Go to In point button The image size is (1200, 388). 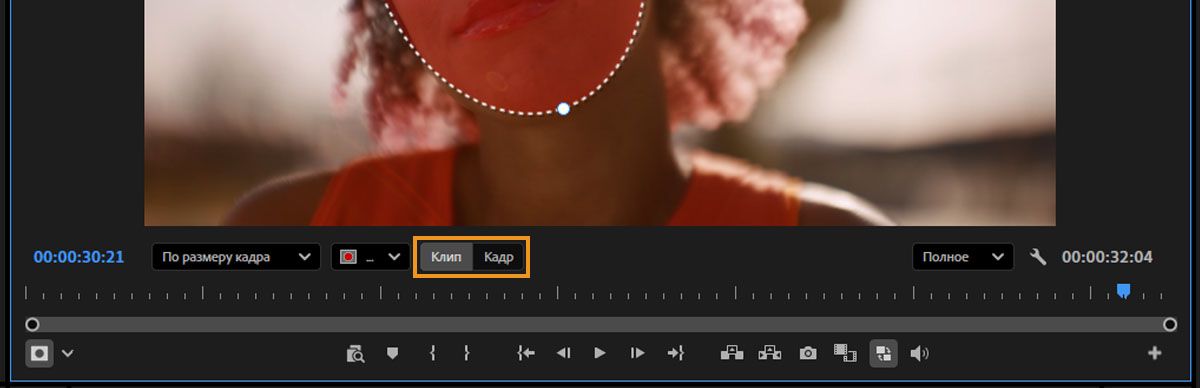pyautogui.click(x=526, y=353)
